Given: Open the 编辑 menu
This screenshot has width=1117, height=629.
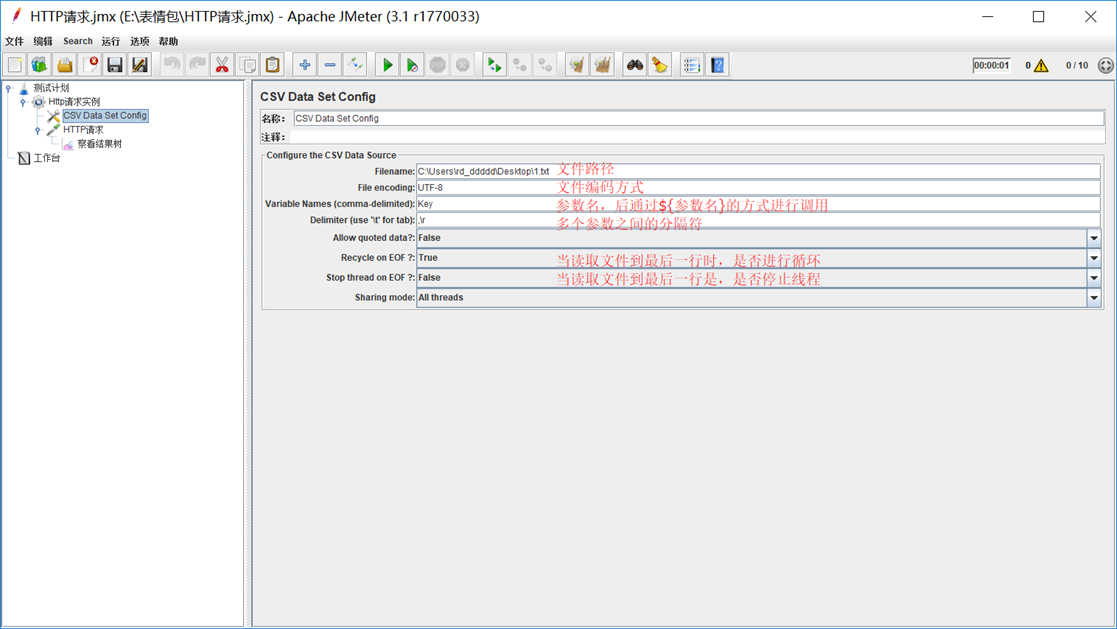Looking at the screenshot, I should point(43,41).
